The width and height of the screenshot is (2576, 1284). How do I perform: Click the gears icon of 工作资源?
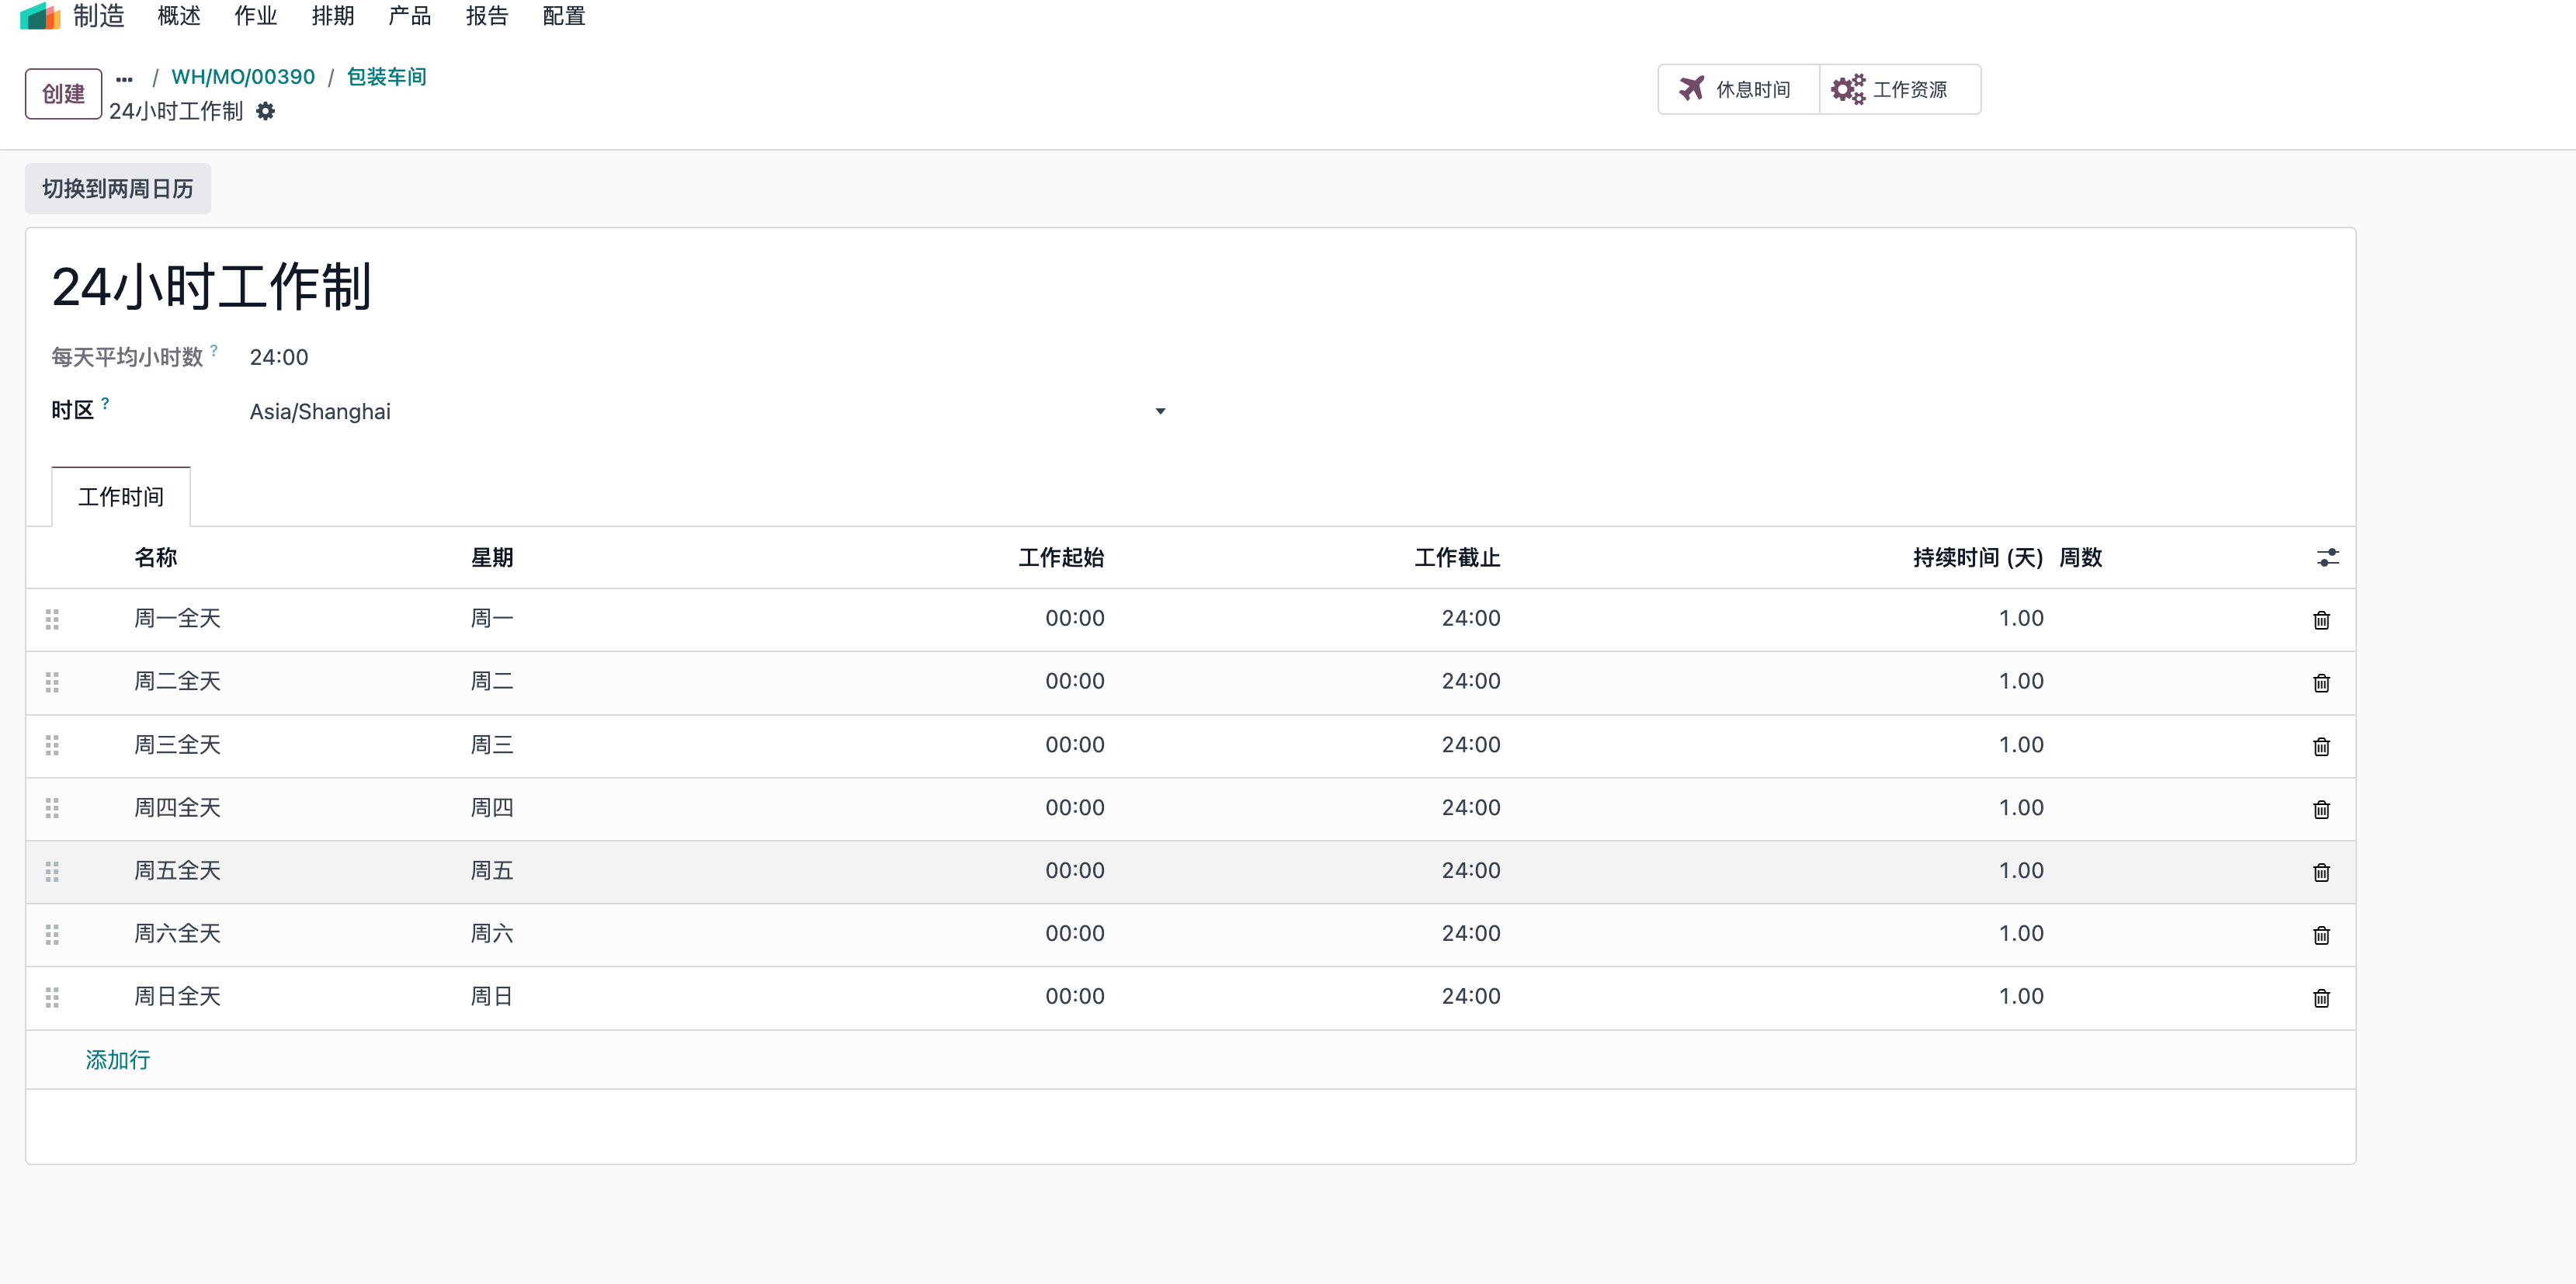pos(1847,89)
